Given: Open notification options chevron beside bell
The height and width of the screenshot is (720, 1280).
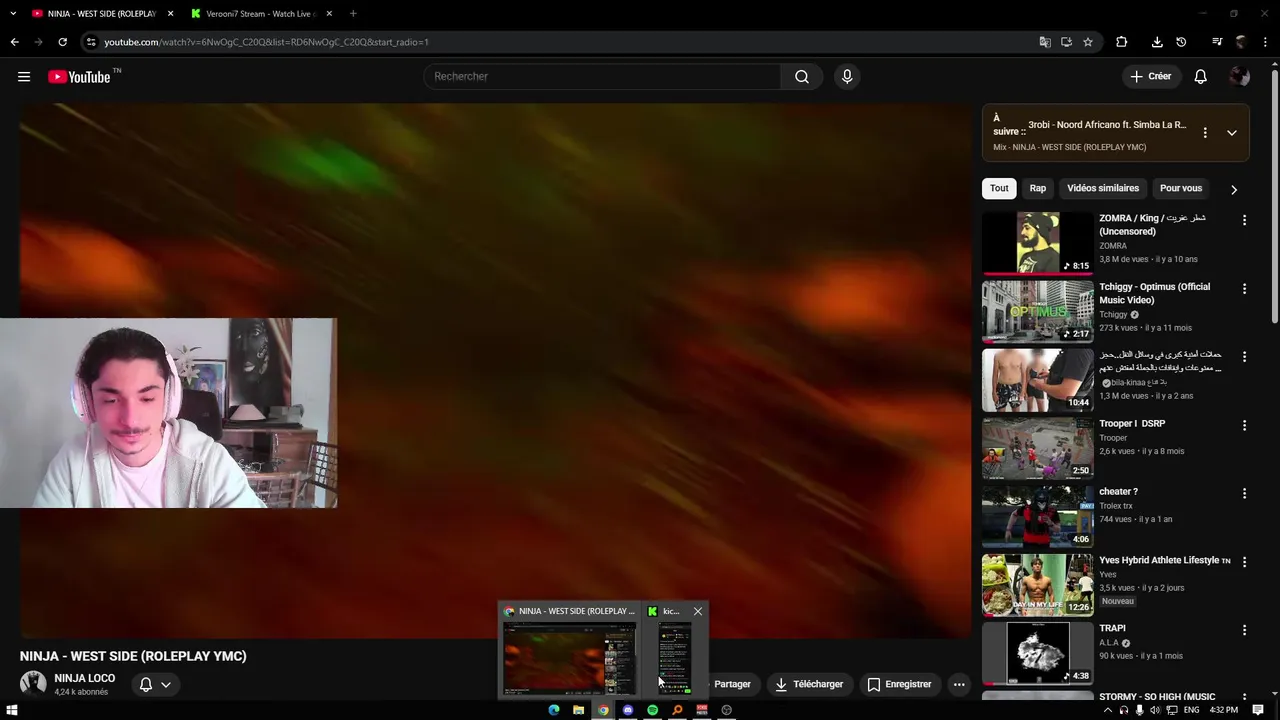Looking at the screenshot, I should pos(166,684).
